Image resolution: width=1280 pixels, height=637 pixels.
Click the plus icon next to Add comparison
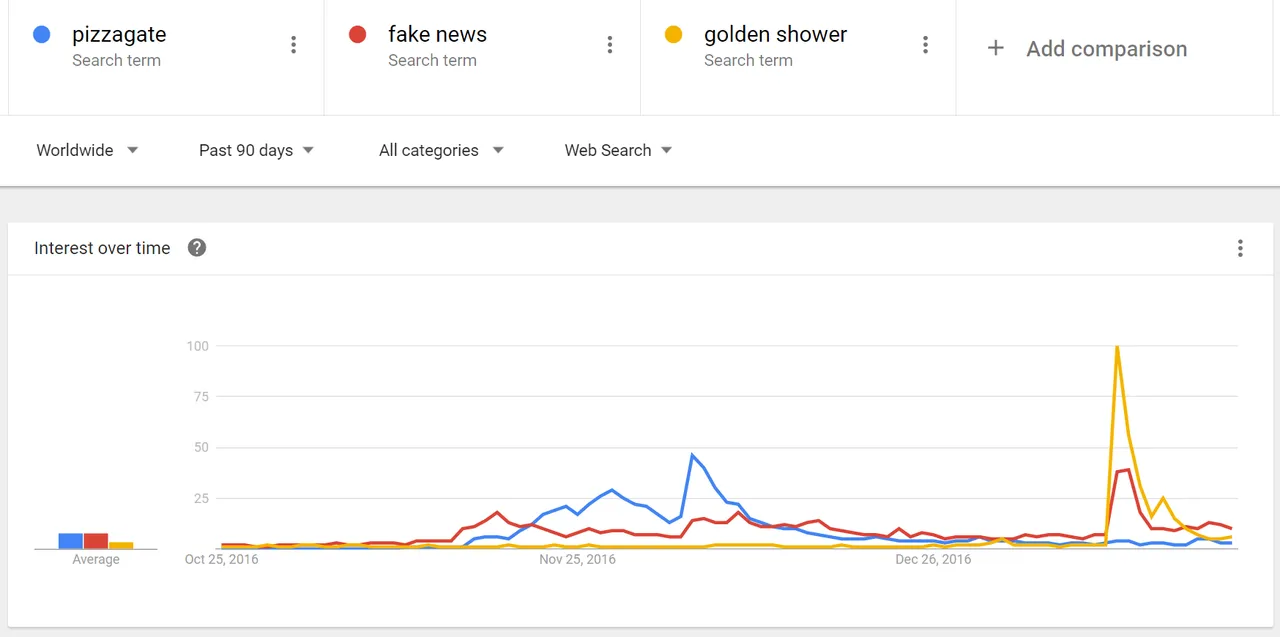pyautogui.click(x=995, y=48)
